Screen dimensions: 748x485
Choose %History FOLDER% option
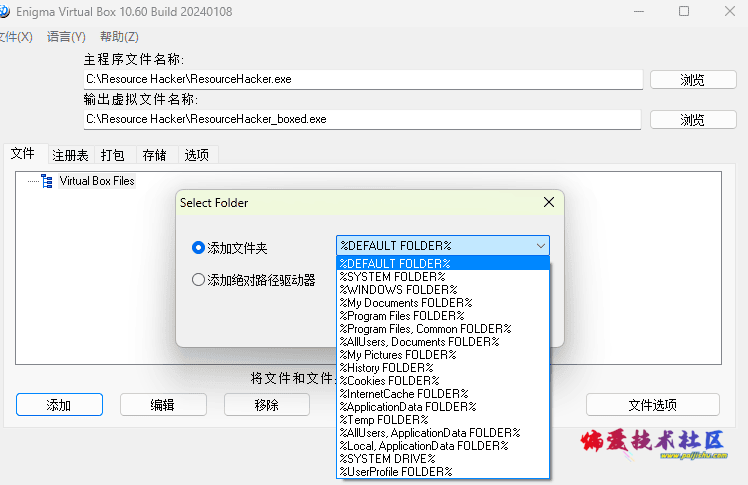(x=443, y=368)
